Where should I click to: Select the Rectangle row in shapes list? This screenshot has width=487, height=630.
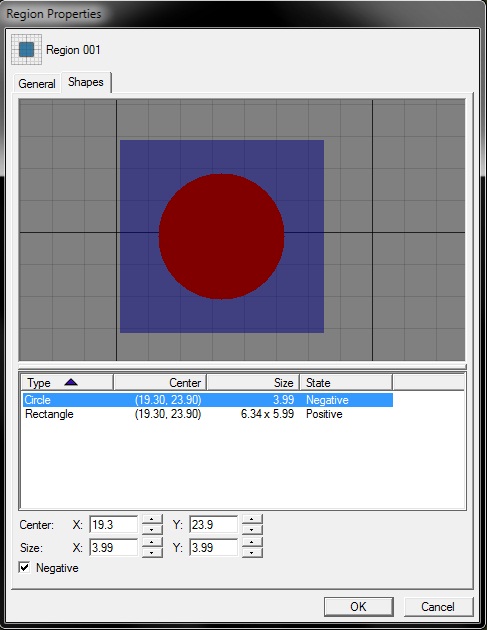(x=208, y=414)
